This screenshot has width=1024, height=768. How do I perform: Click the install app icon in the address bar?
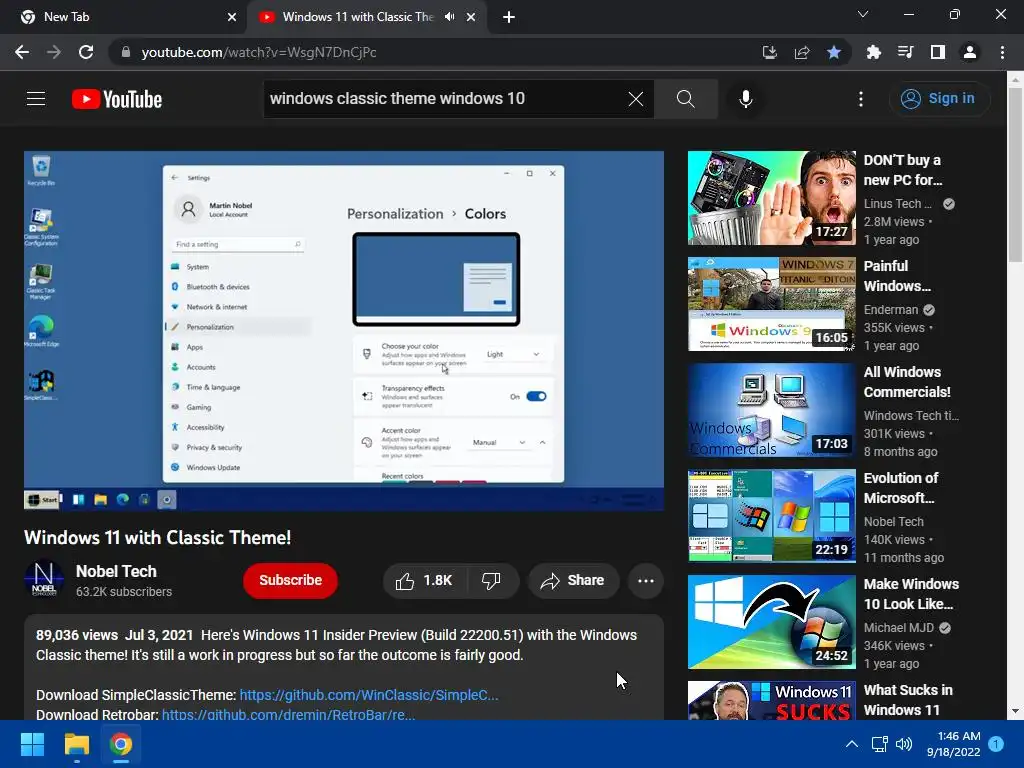(x=770, y=52)
